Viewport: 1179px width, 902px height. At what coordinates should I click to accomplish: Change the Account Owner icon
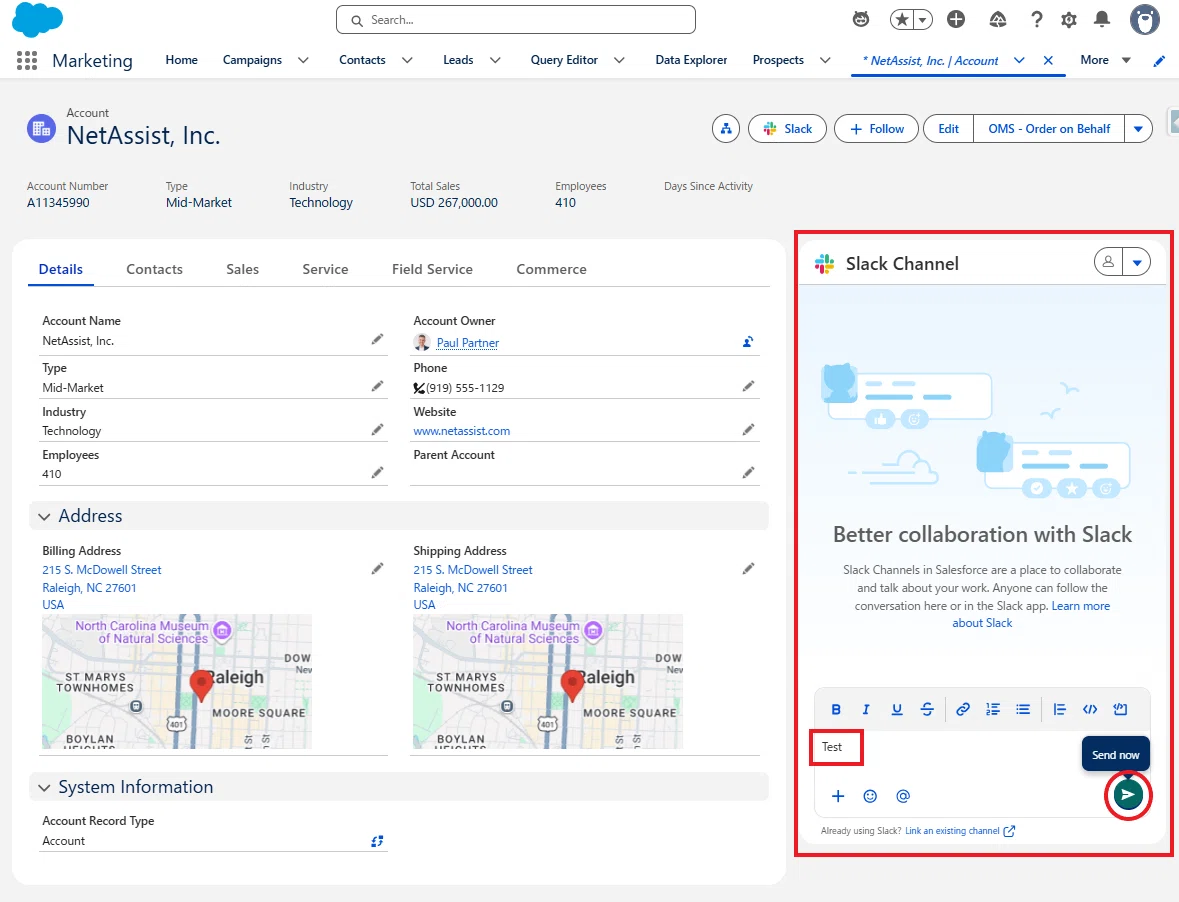click(748, 342)
